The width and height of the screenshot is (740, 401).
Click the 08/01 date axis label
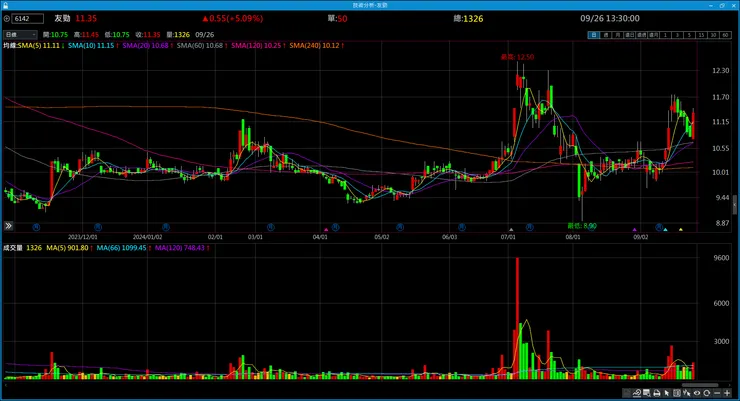pos(572,237)
